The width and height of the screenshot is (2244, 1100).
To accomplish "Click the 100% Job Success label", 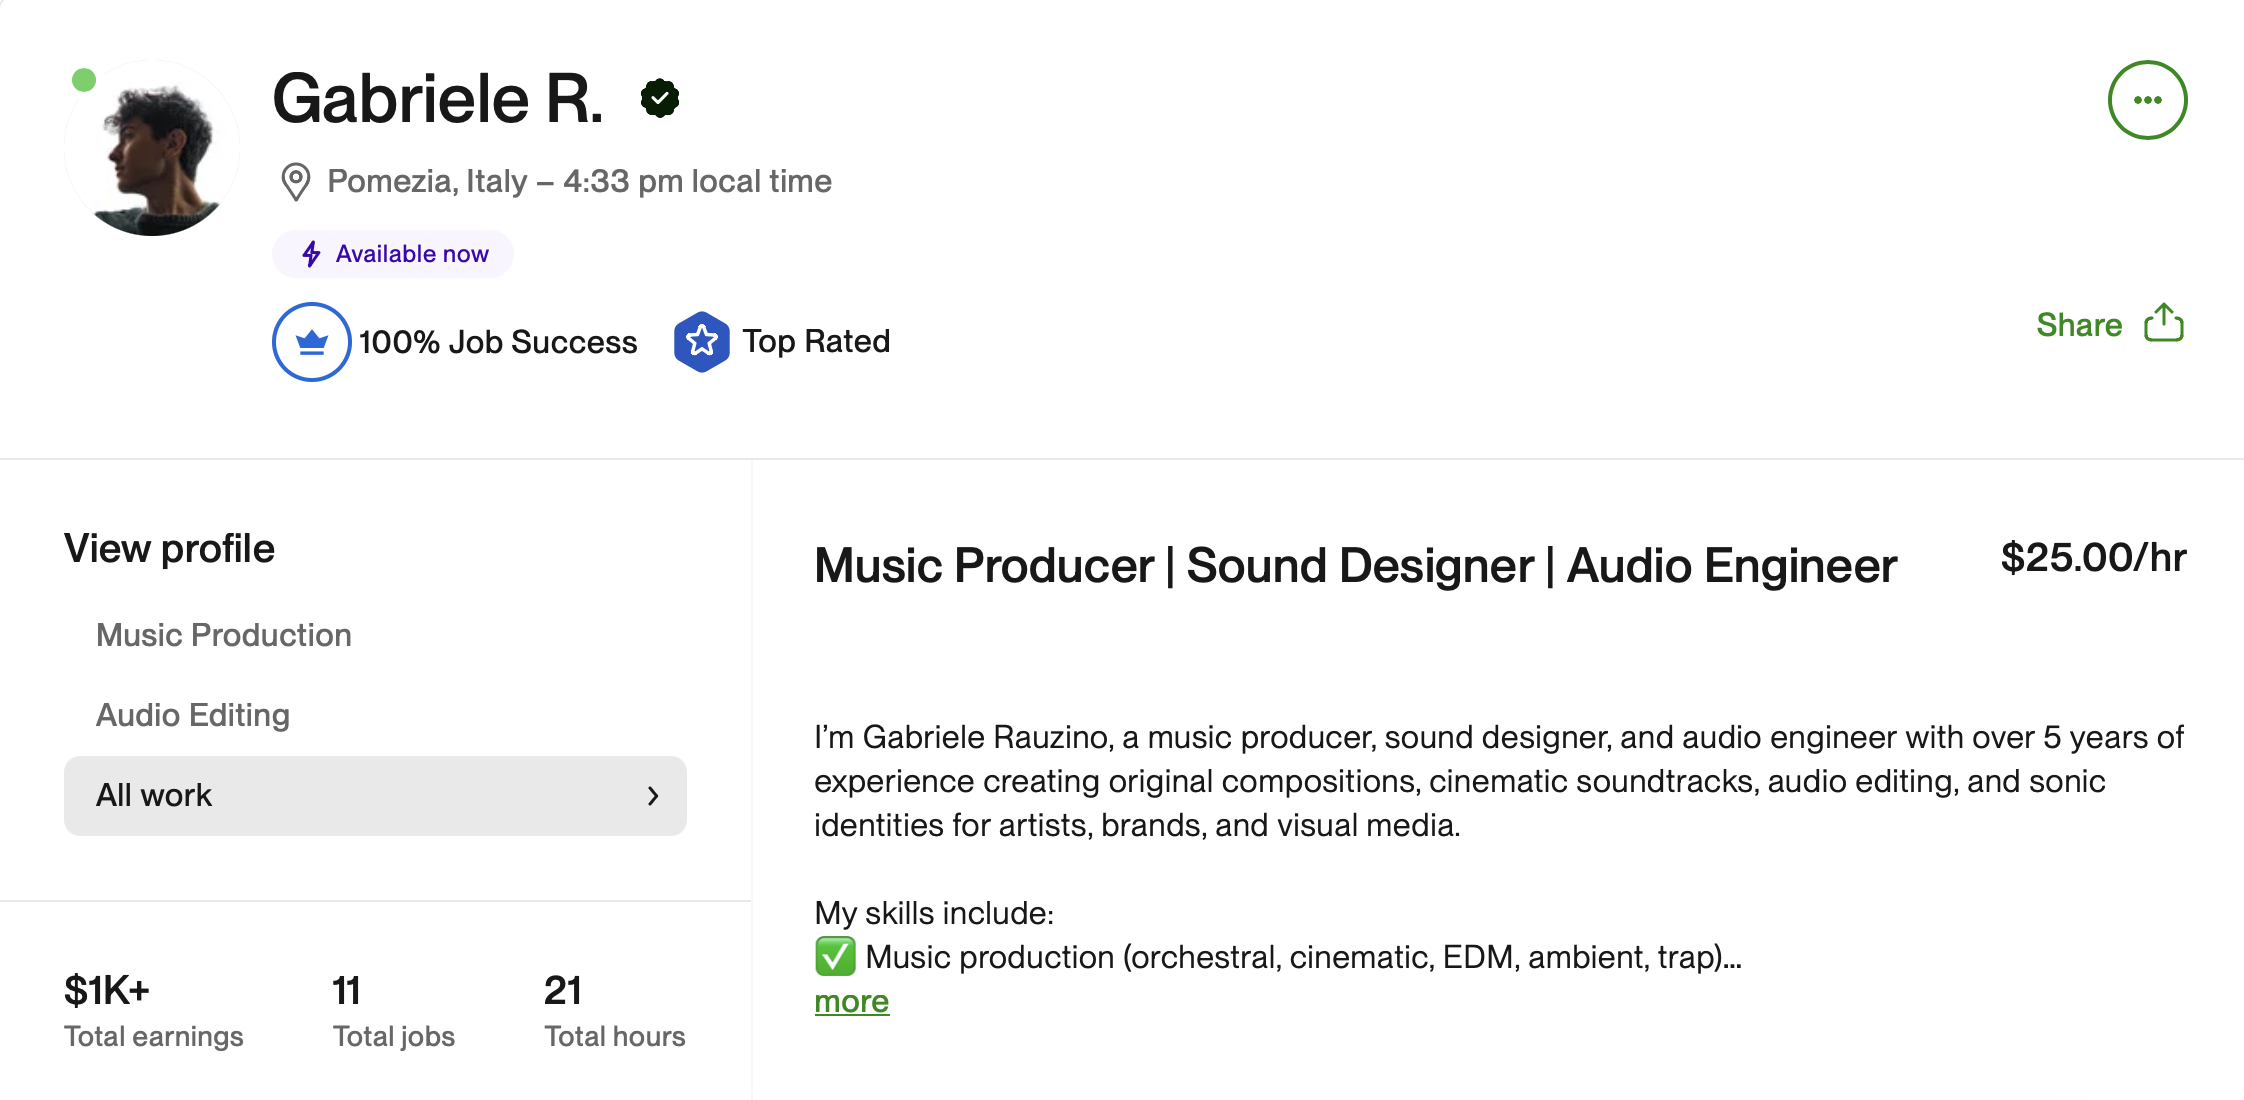I will (x=497, y=342).
